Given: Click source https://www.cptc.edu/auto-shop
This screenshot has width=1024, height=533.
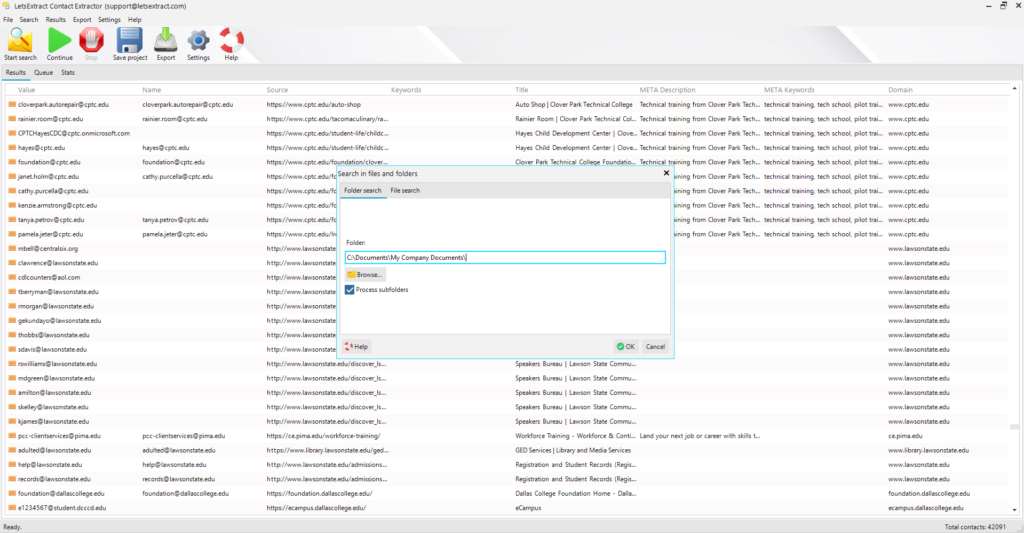Looking at the screenshot, I should 313,105.
